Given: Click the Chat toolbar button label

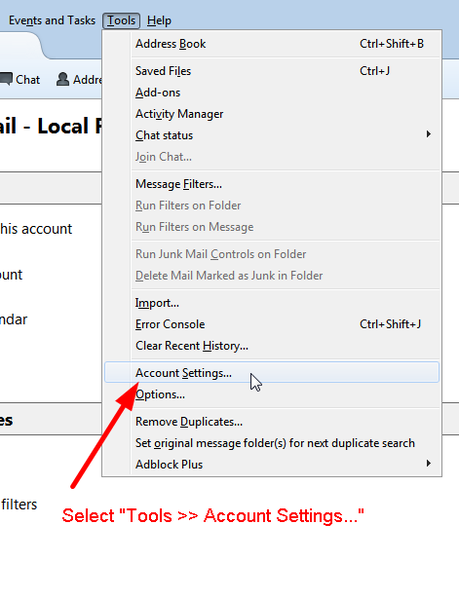Looking at the screenshot, I should pos(27,79).
